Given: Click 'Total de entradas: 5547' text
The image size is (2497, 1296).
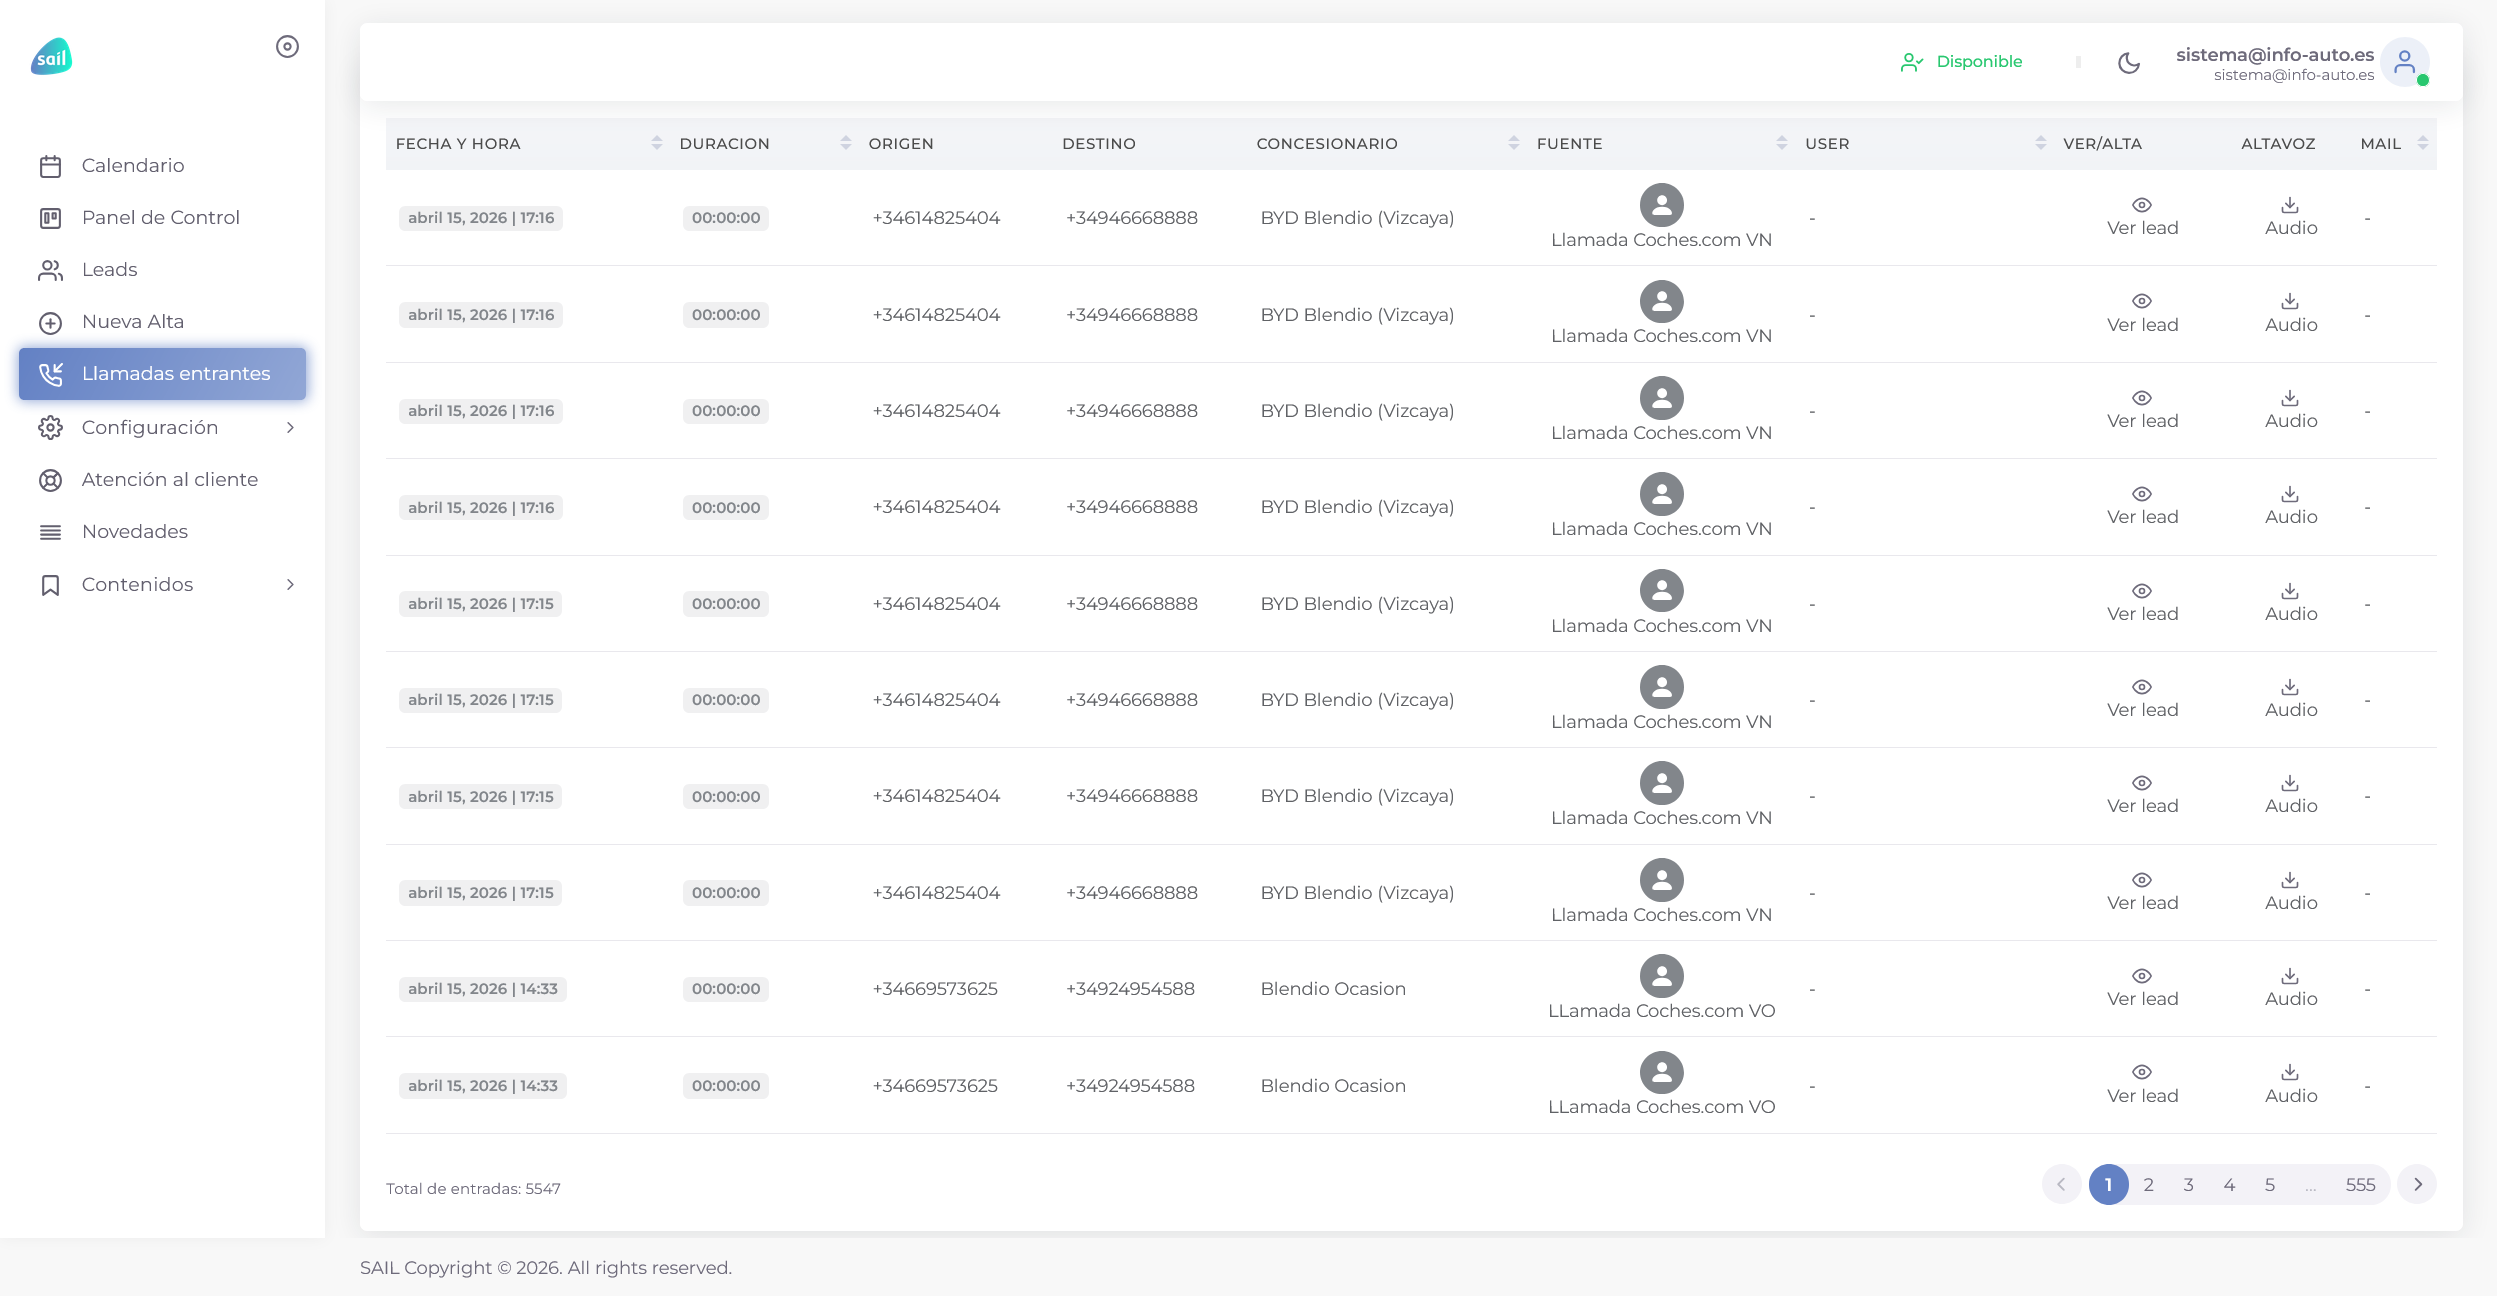Looking at the screenshot, I should (x=473, y=1189).
